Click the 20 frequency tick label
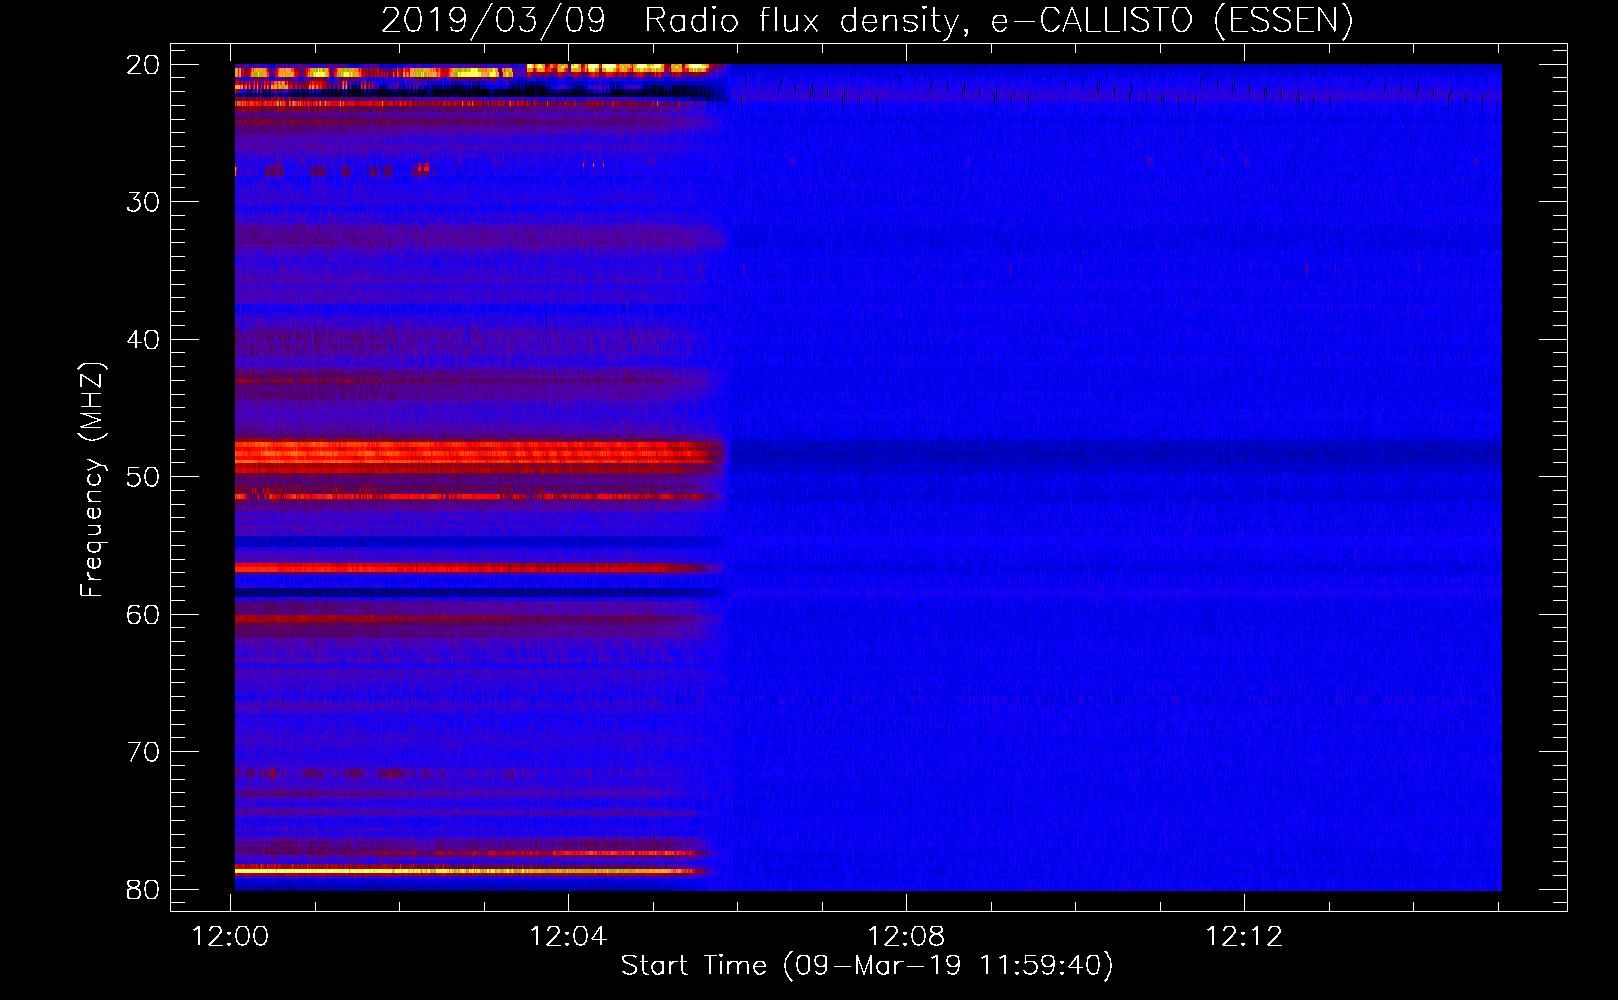1618x1000 pixels. [143, 65]
